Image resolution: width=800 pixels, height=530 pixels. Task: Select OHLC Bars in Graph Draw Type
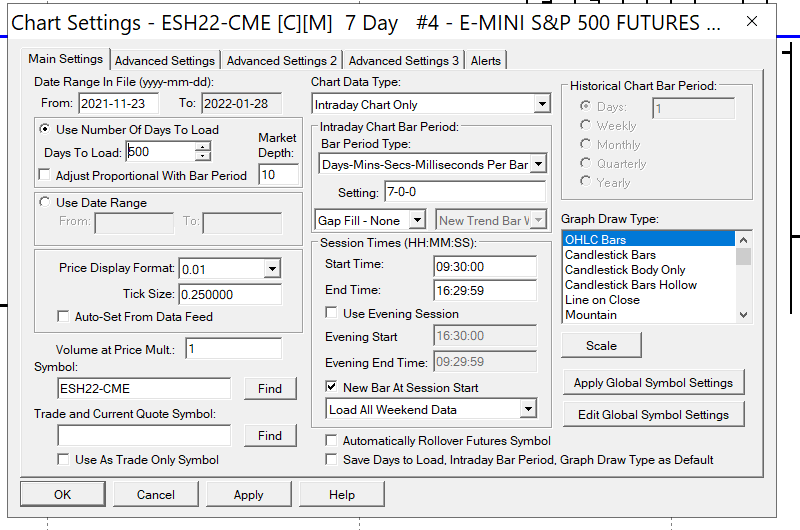tap(649, 239)
